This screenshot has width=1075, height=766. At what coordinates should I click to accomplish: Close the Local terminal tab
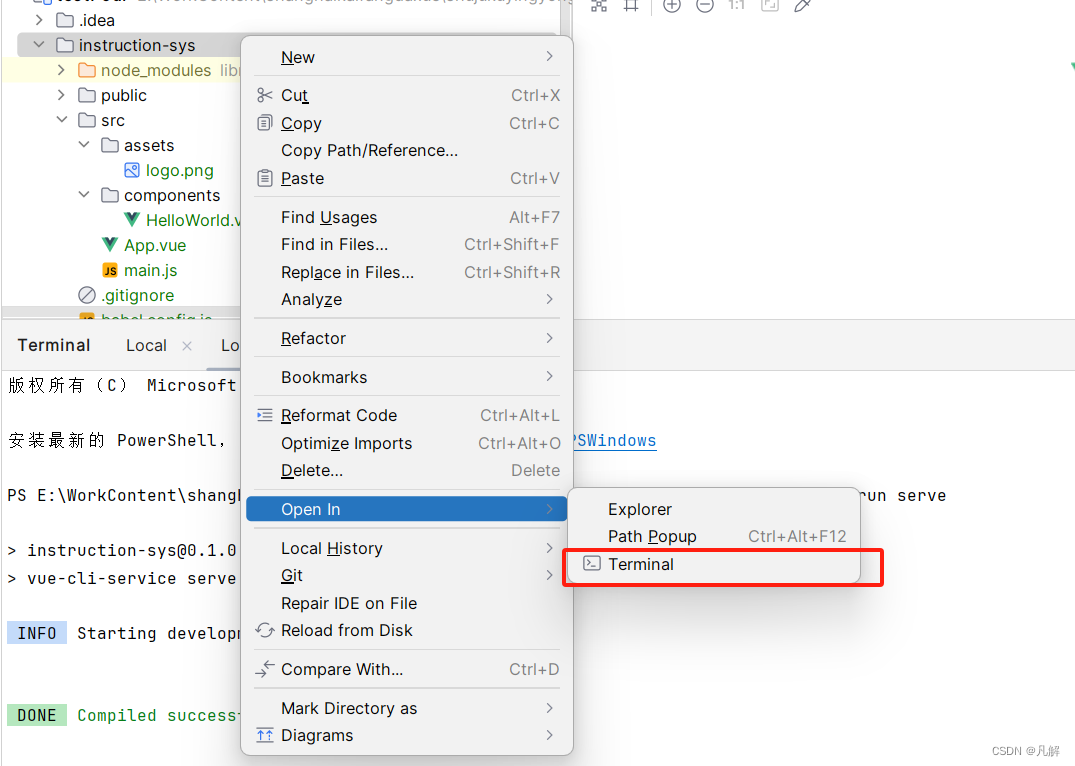tap(186, 346)
